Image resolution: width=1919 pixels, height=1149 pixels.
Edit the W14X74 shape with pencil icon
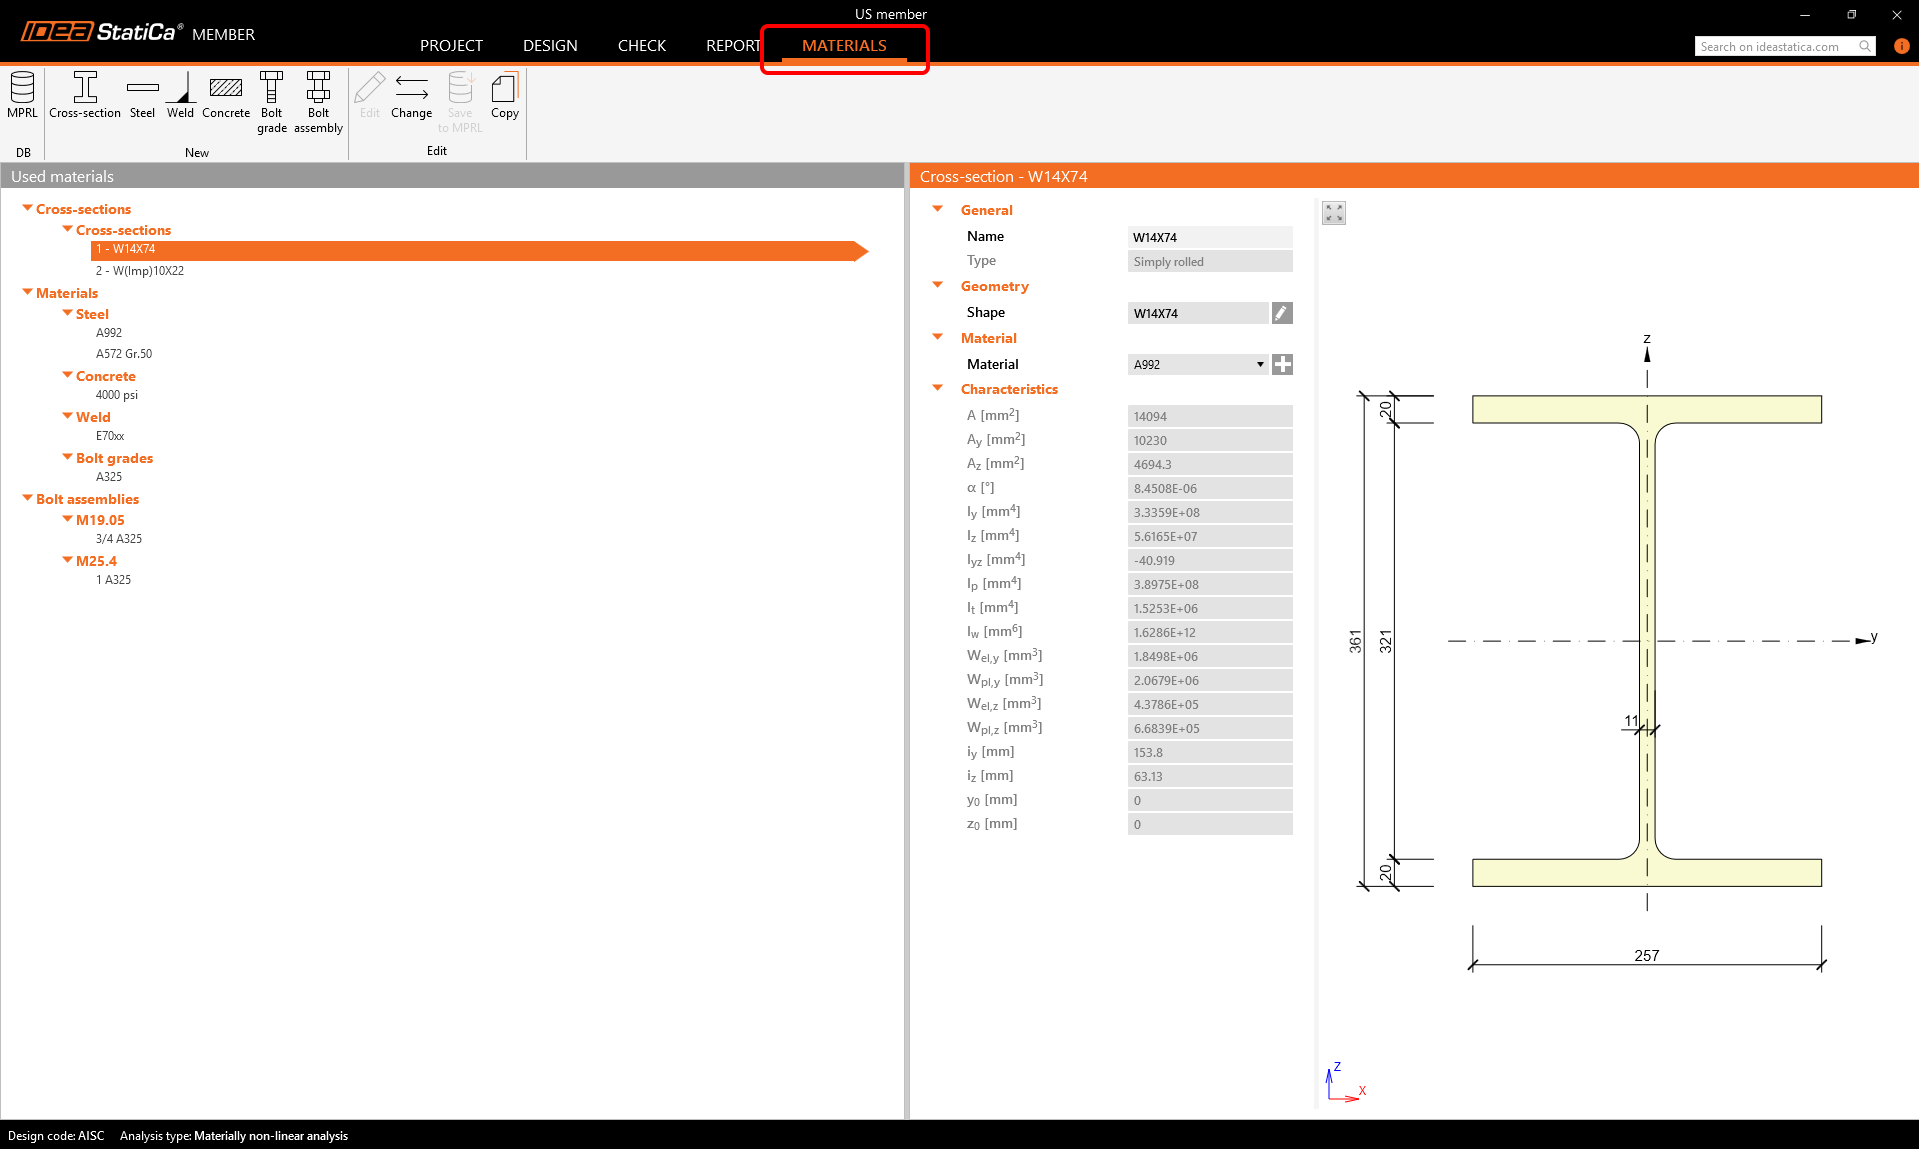[x=1281, y=313]
